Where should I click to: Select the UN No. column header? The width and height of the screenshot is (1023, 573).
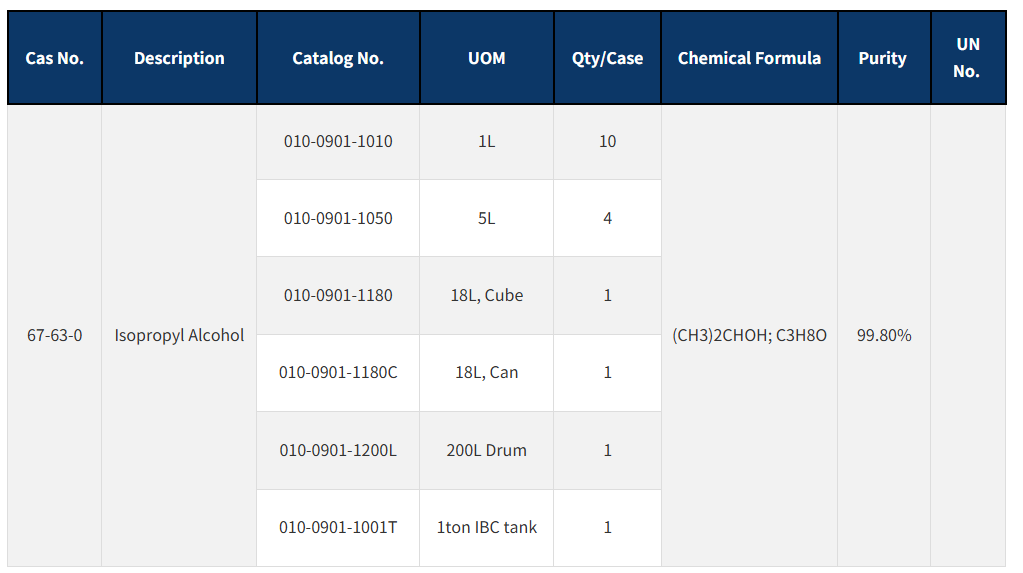tap(968, 58)
